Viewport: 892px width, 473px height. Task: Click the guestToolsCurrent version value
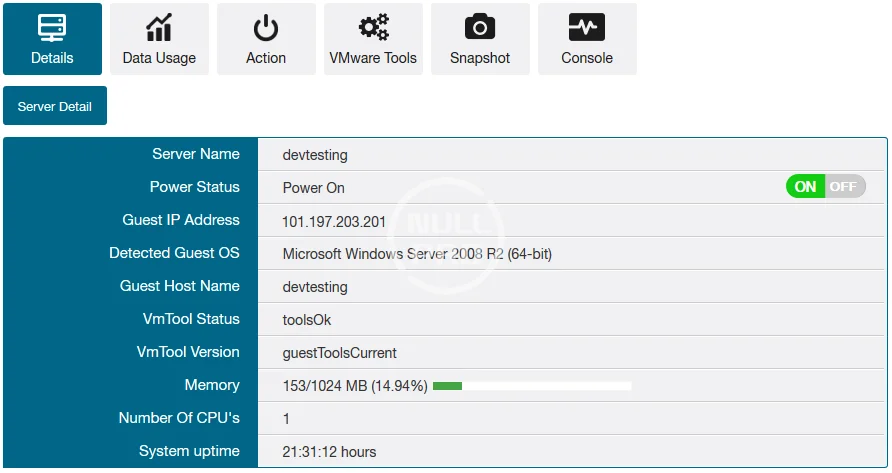340,353
